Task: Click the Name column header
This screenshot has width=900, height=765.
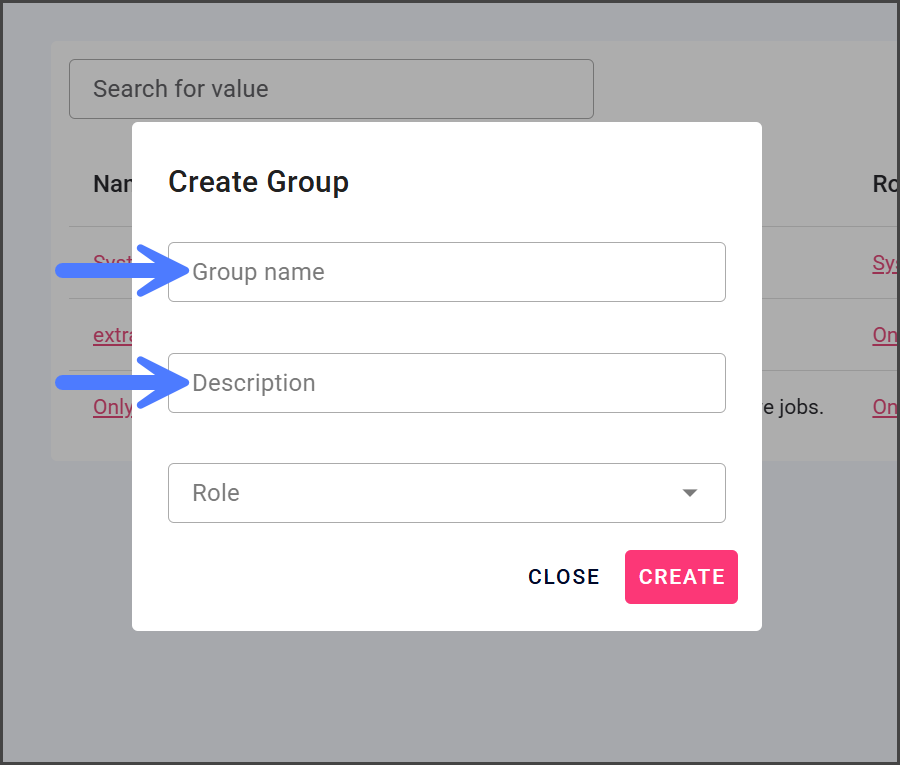Action: 112,184
